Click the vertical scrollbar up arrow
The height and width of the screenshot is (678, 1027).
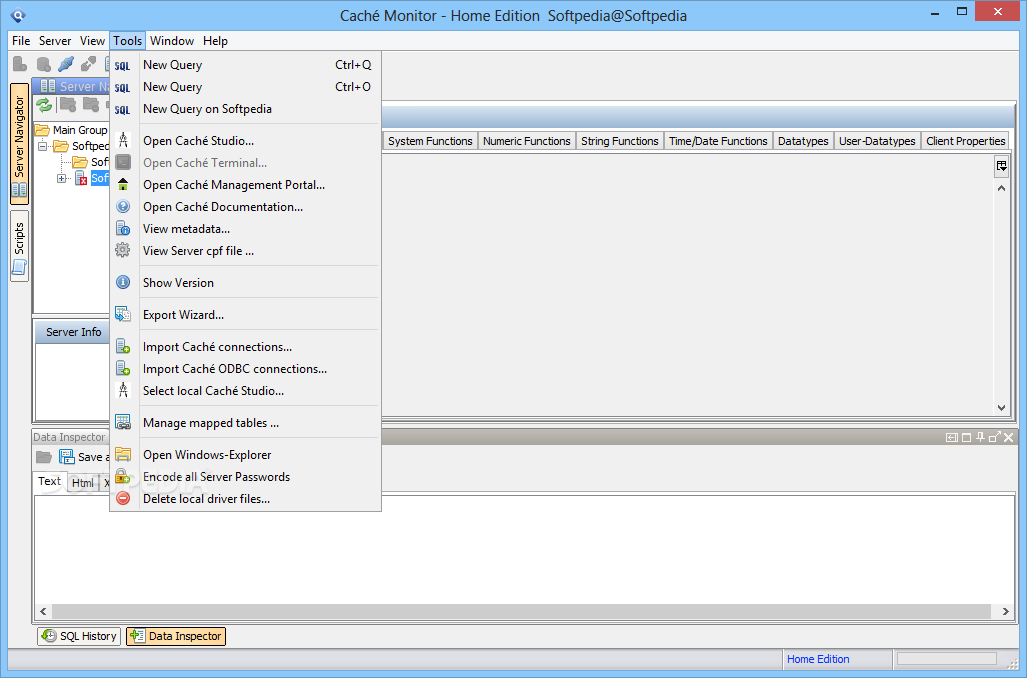(x=1001, y=188)
